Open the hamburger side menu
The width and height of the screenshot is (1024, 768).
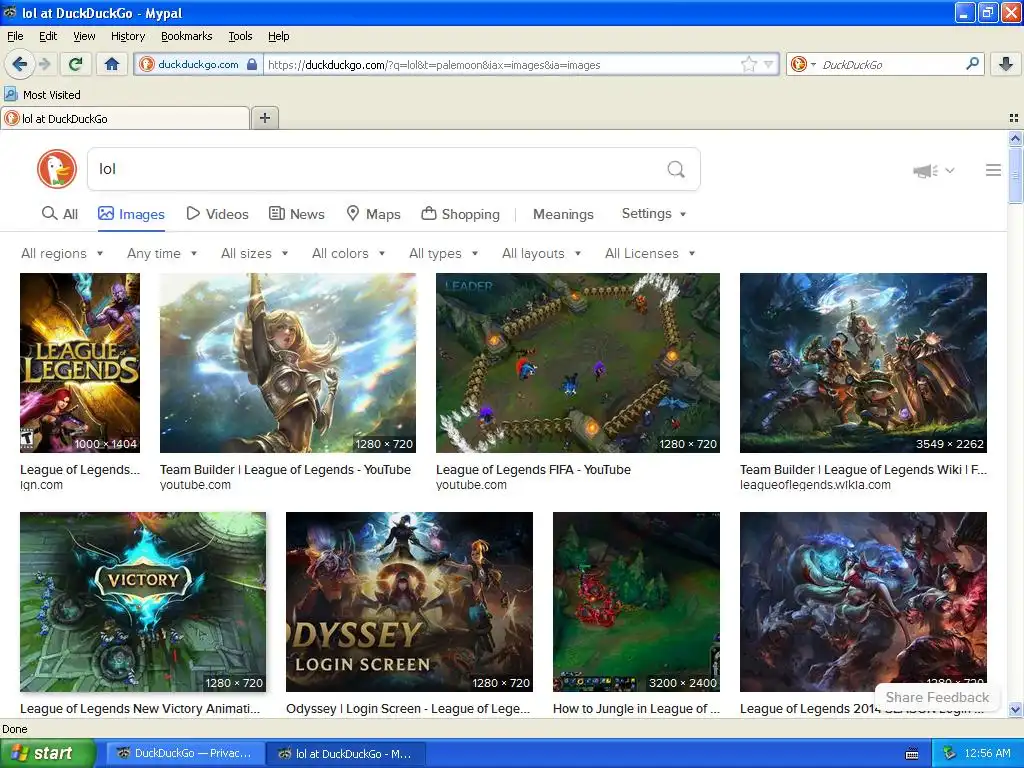click(993, 170)
